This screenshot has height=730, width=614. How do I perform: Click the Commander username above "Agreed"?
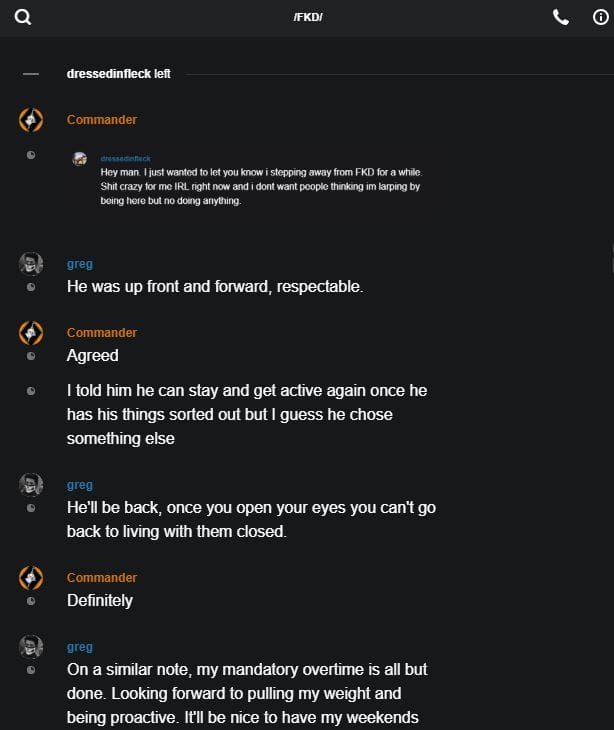(102, 333)
